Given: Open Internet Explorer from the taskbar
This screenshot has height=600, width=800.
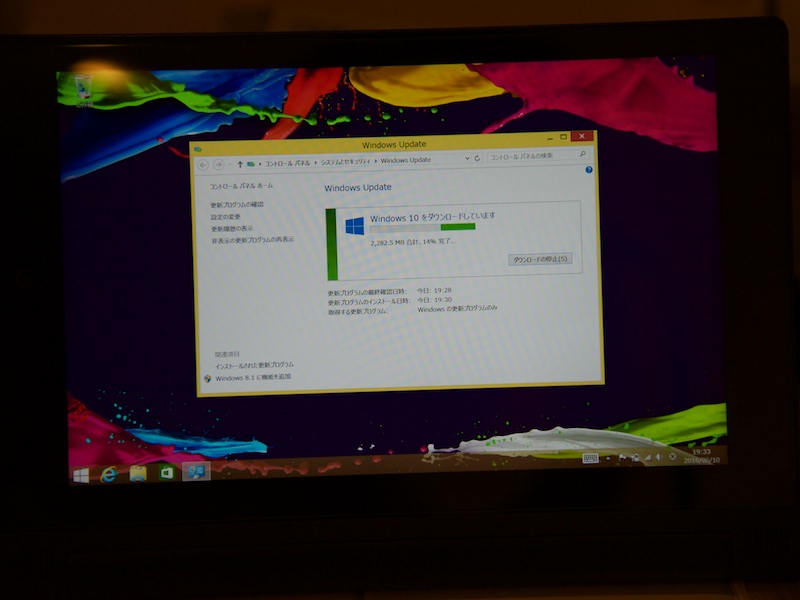Looking at the screenshot, I should point(109,473).
